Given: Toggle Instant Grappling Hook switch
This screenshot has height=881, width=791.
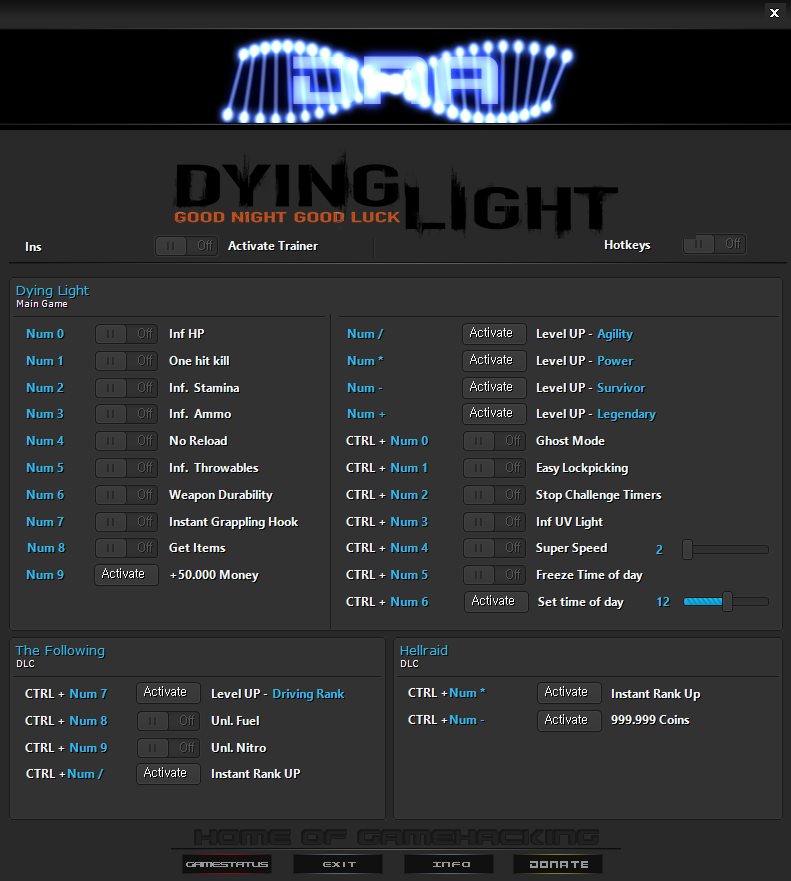Looking at the screenshot, I should coord(126,522).
